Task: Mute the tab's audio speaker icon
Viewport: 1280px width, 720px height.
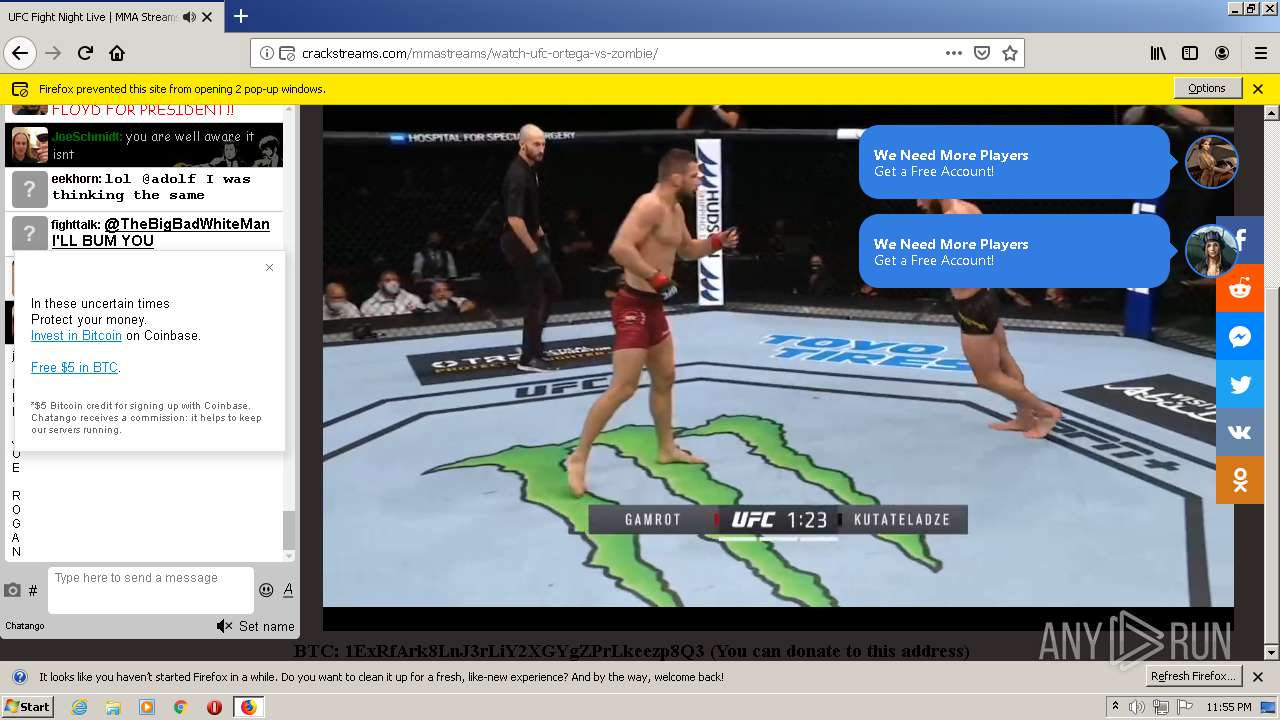Action: [x=189, y=17]
